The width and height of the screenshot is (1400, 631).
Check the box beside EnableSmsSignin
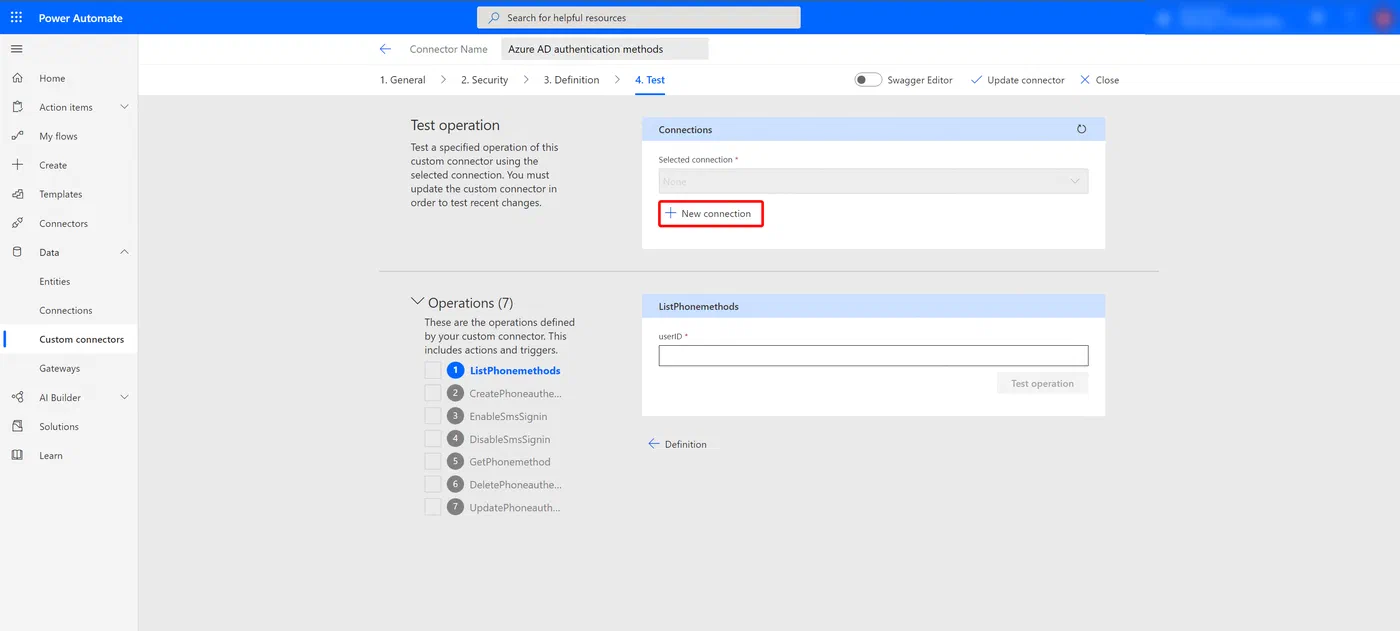[x=432, y=416]
